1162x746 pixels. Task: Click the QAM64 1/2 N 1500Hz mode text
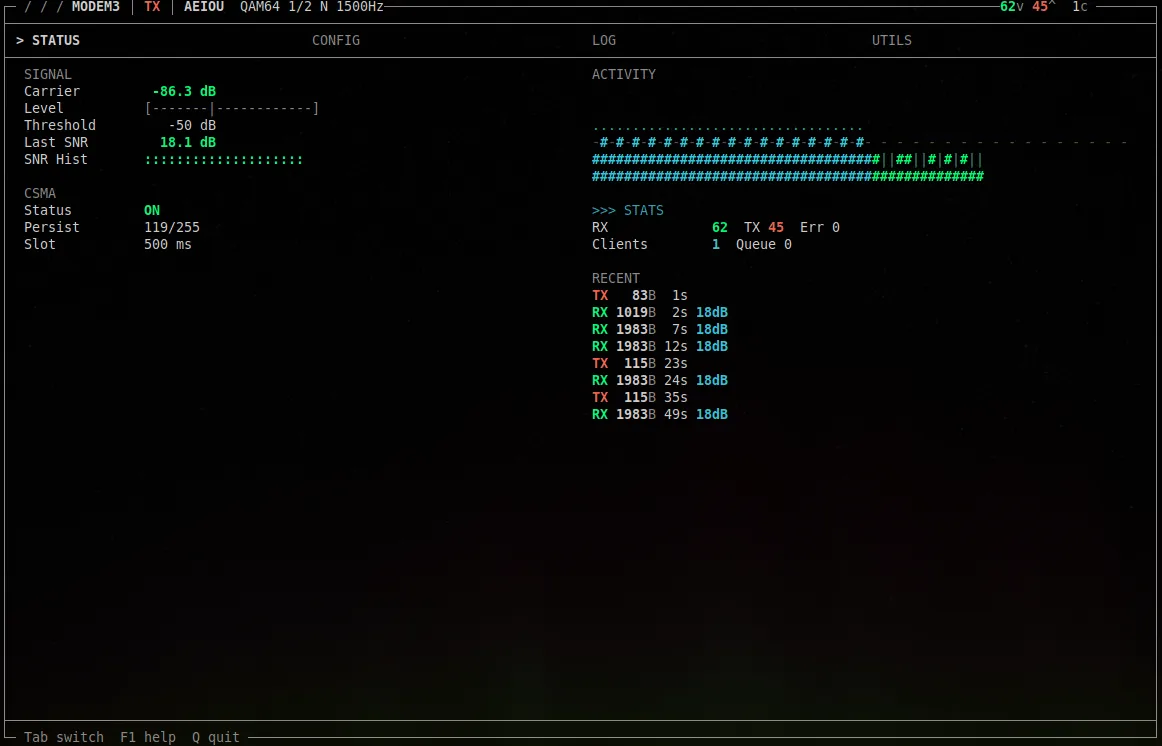(x=312, y=7)
